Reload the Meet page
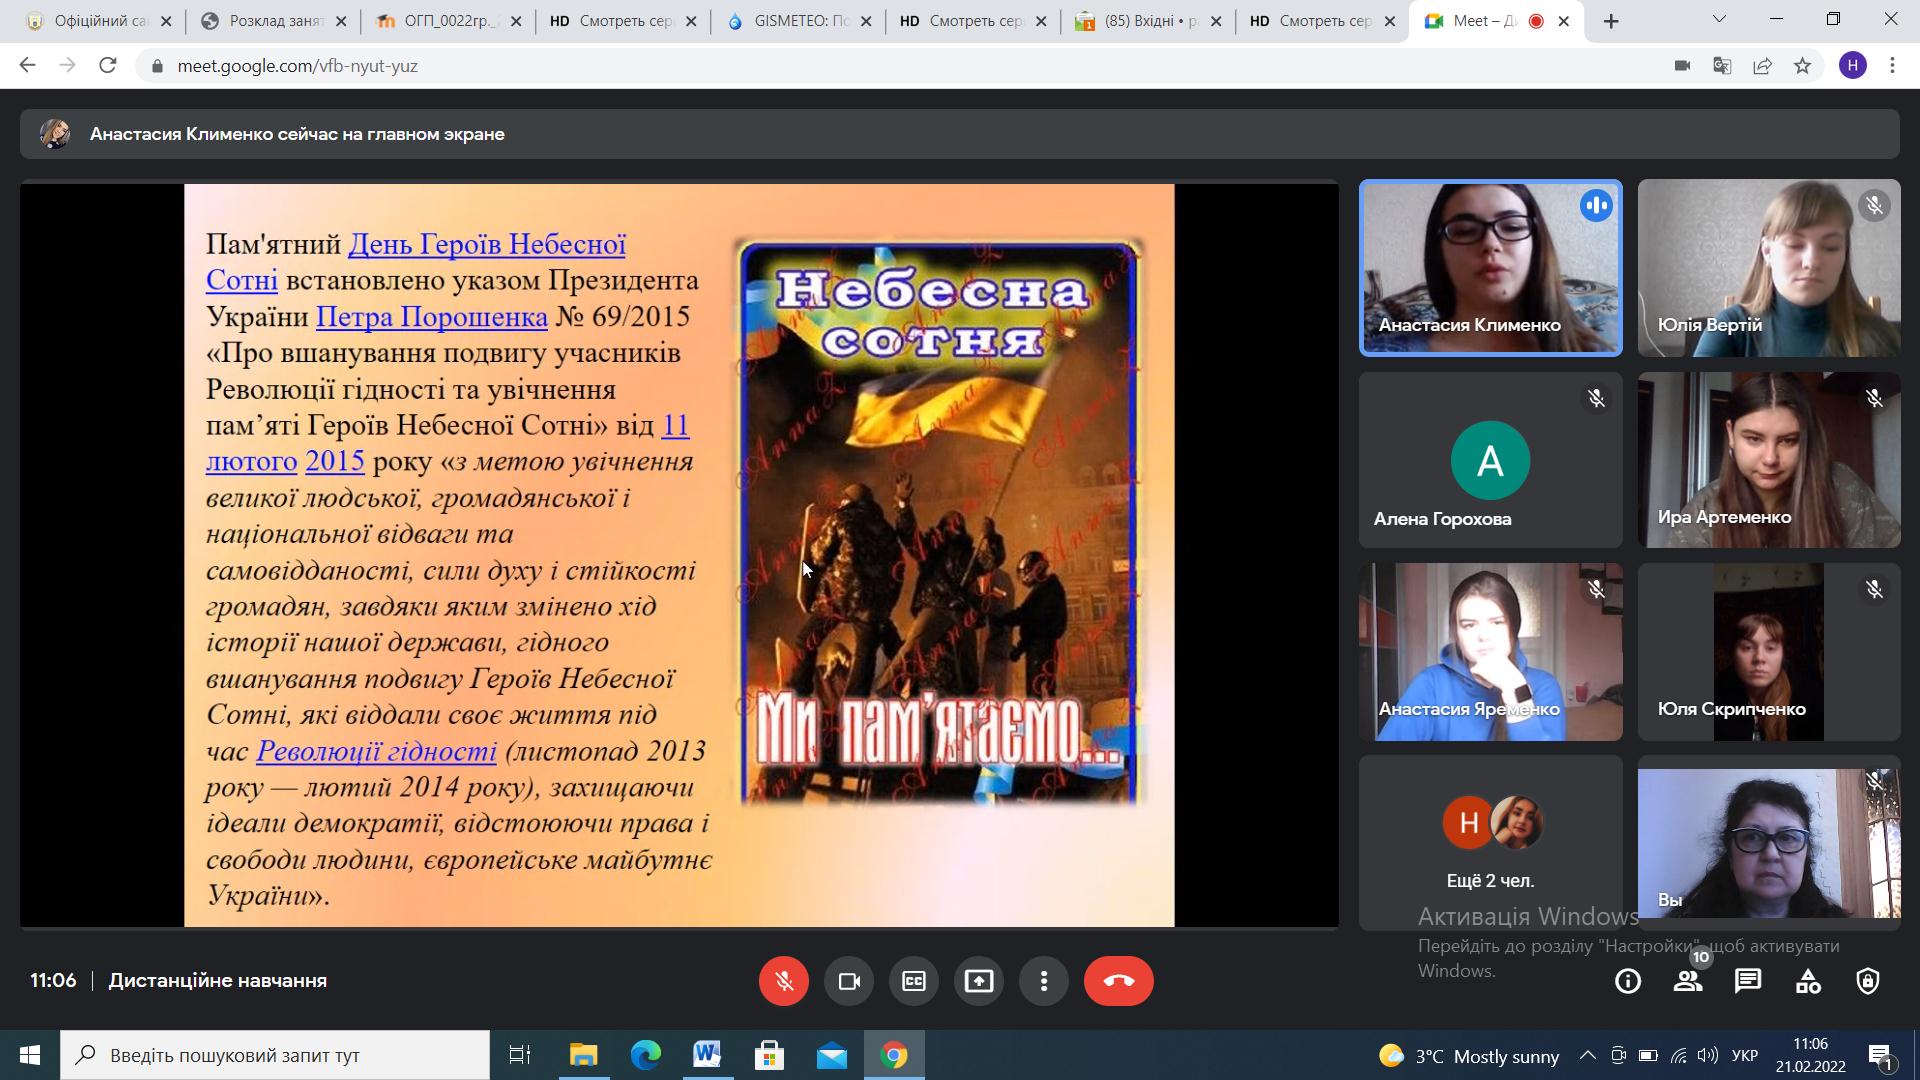The height and width of the screenshot is (1080, 1920). click(108, 66)
